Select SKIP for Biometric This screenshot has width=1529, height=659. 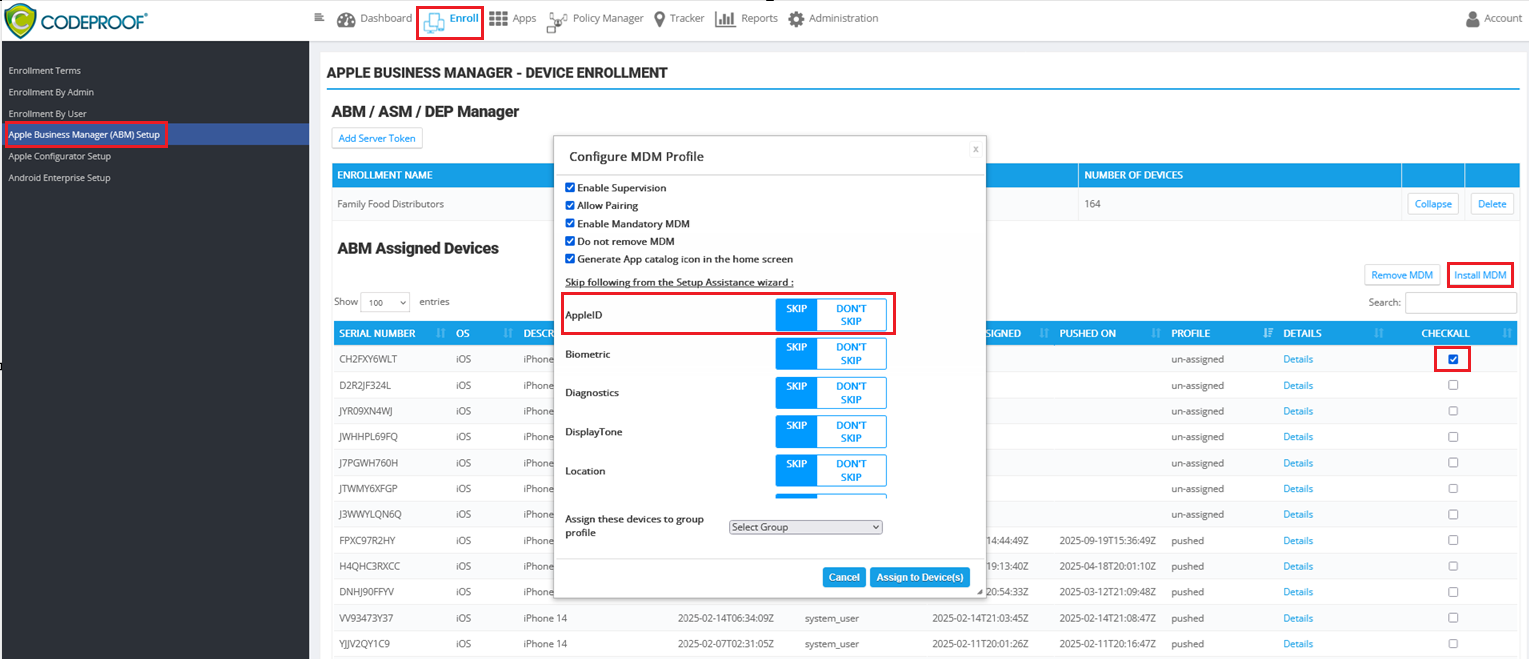click(x=797, y=354)
